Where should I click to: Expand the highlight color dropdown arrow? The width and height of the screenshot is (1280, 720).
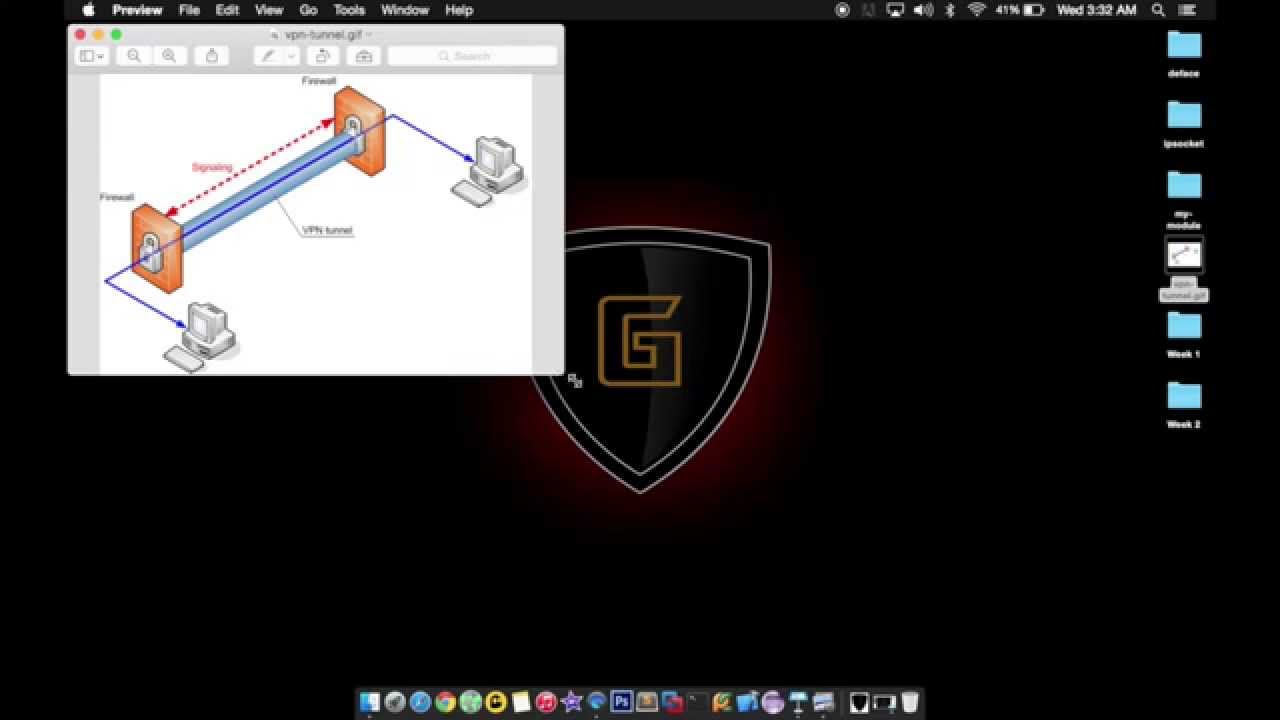[291, 56]
